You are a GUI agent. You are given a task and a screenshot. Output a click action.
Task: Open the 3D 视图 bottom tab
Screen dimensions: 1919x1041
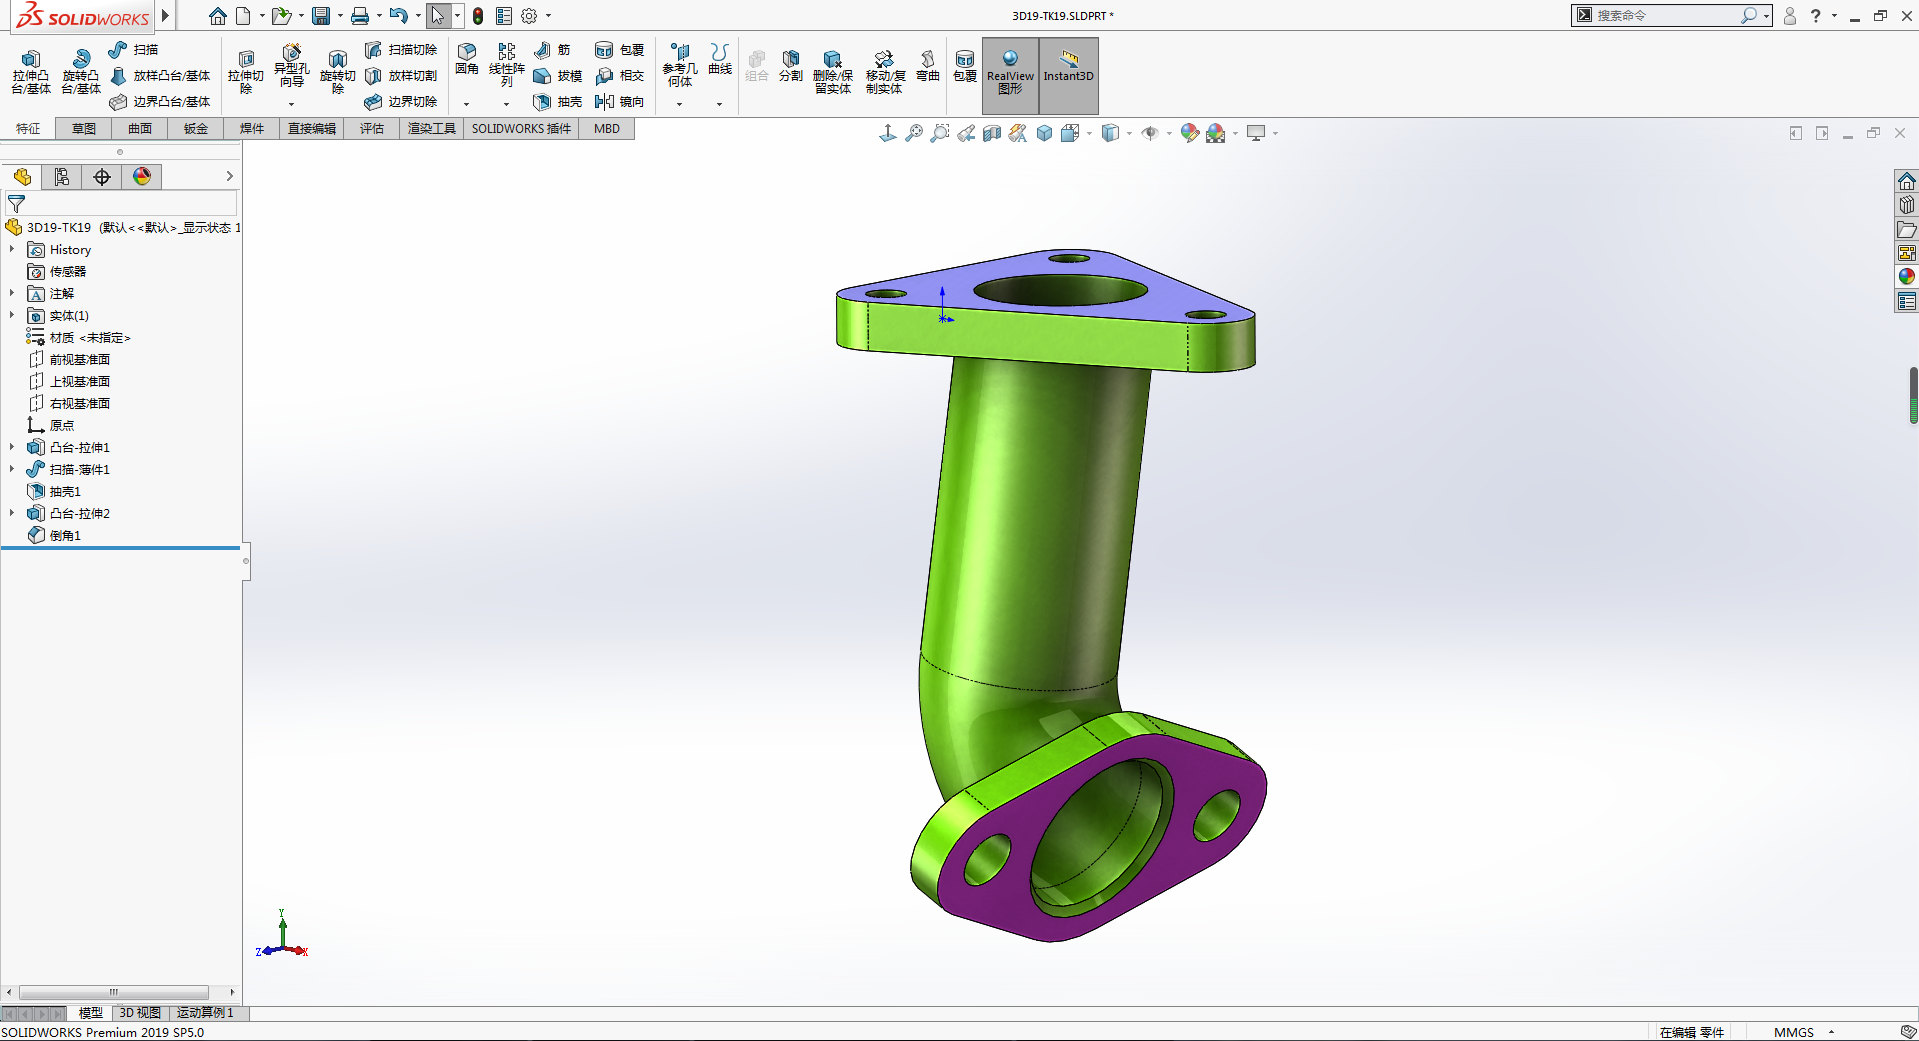pos(140,1013)
